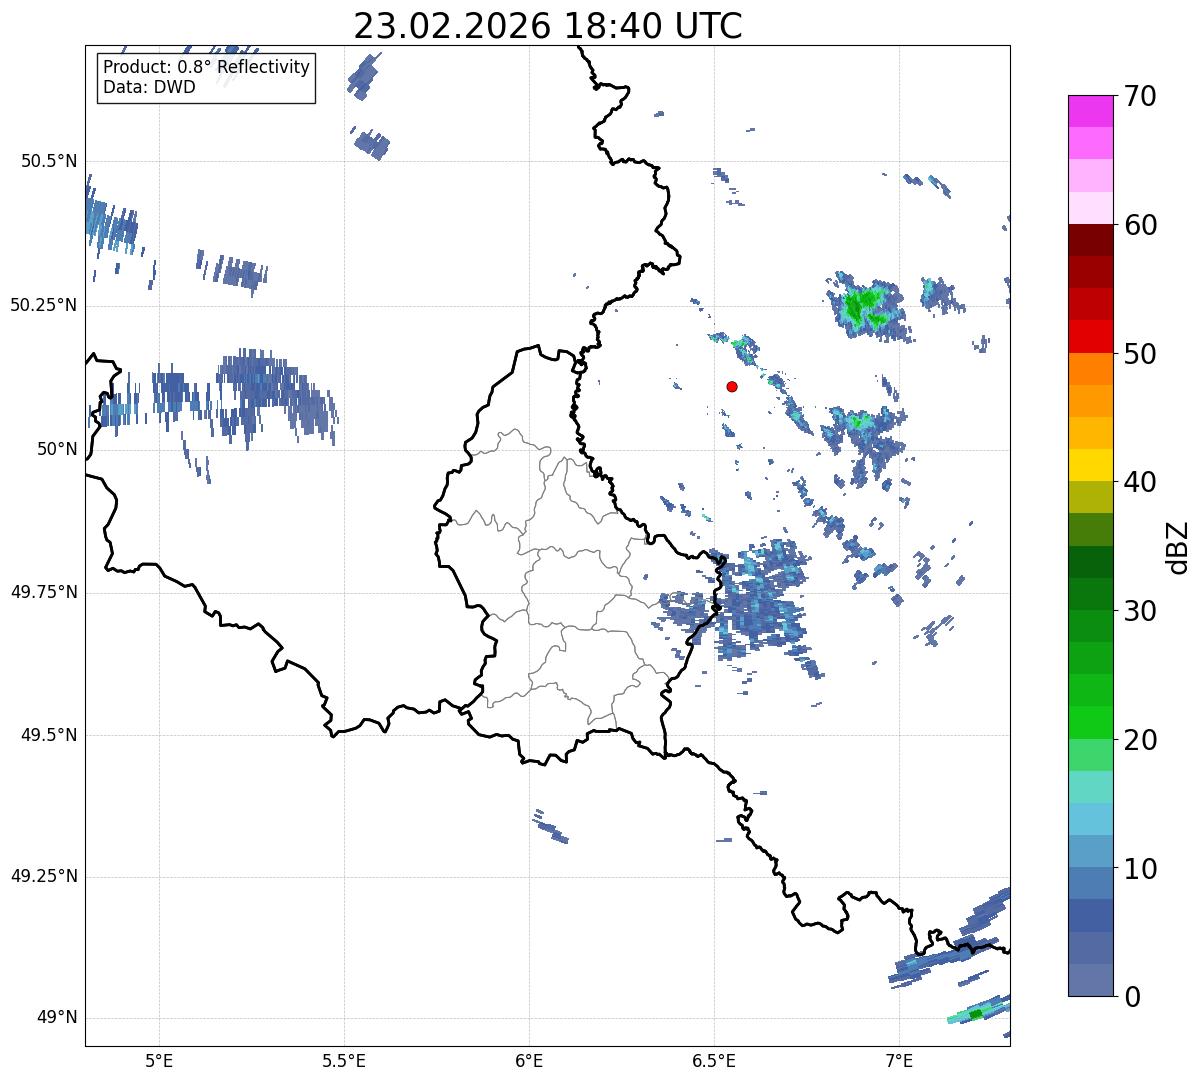Click the orange colorbar segment just below 50
The height and width of the screenshot is (1081, 1202).
pyautogui.click(x=1090, y=369)
